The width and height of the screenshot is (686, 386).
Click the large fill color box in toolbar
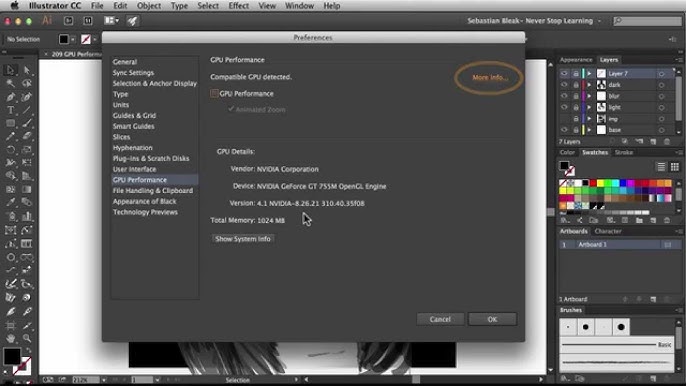tap(12, 356)
